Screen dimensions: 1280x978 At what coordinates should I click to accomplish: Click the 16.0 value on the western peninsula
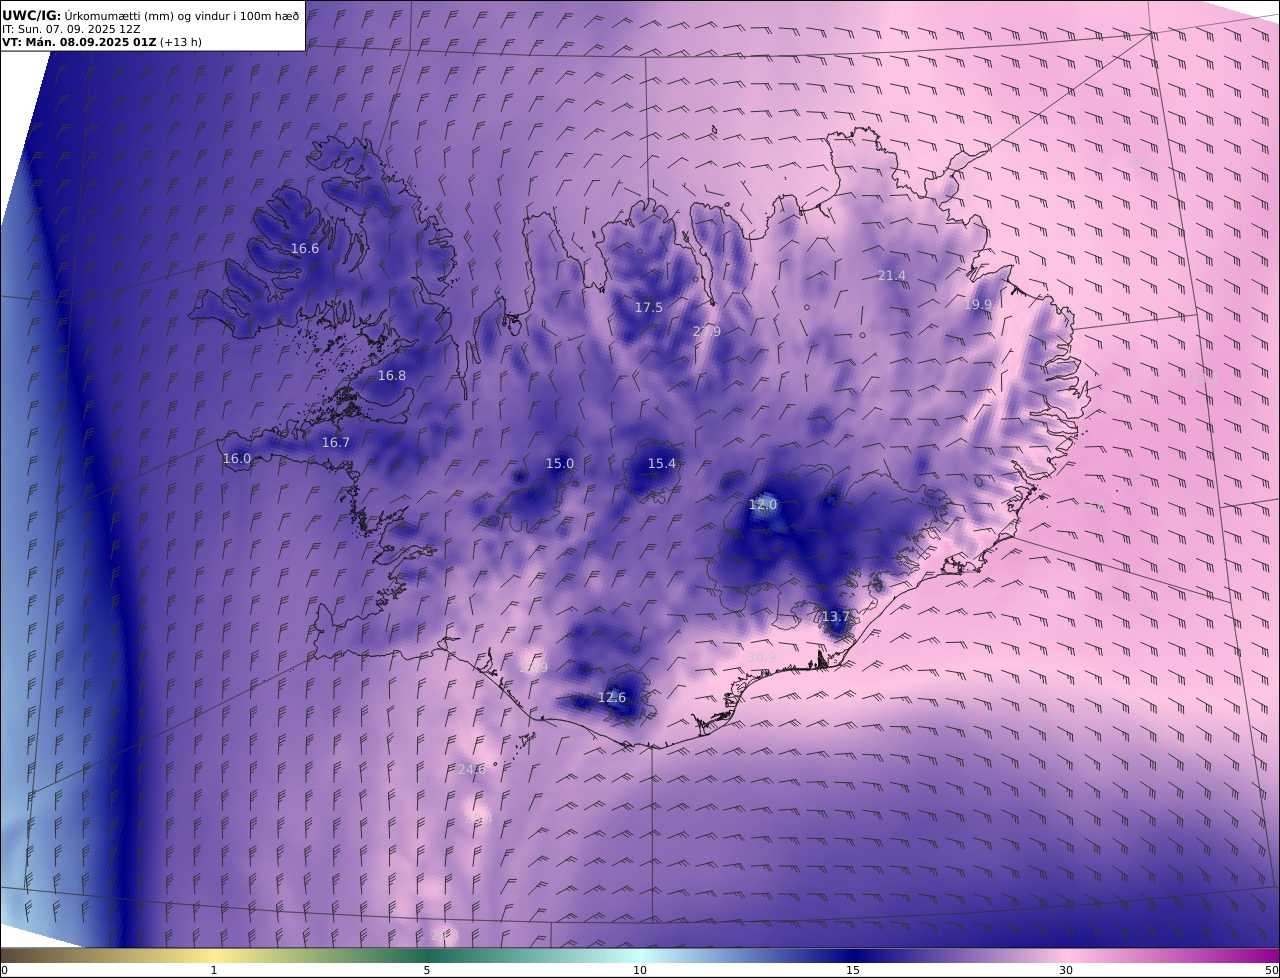(237, 459)
